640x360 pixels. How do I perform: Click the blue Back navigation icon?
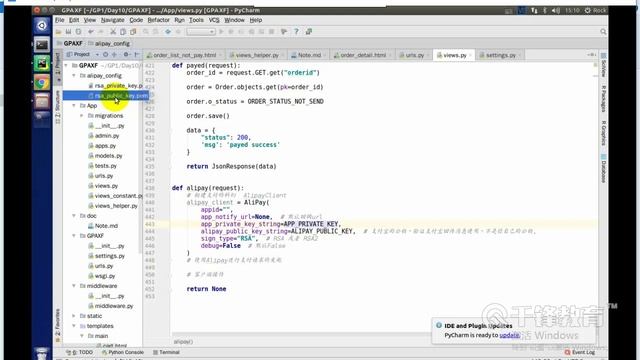click(x=168, y=32)
